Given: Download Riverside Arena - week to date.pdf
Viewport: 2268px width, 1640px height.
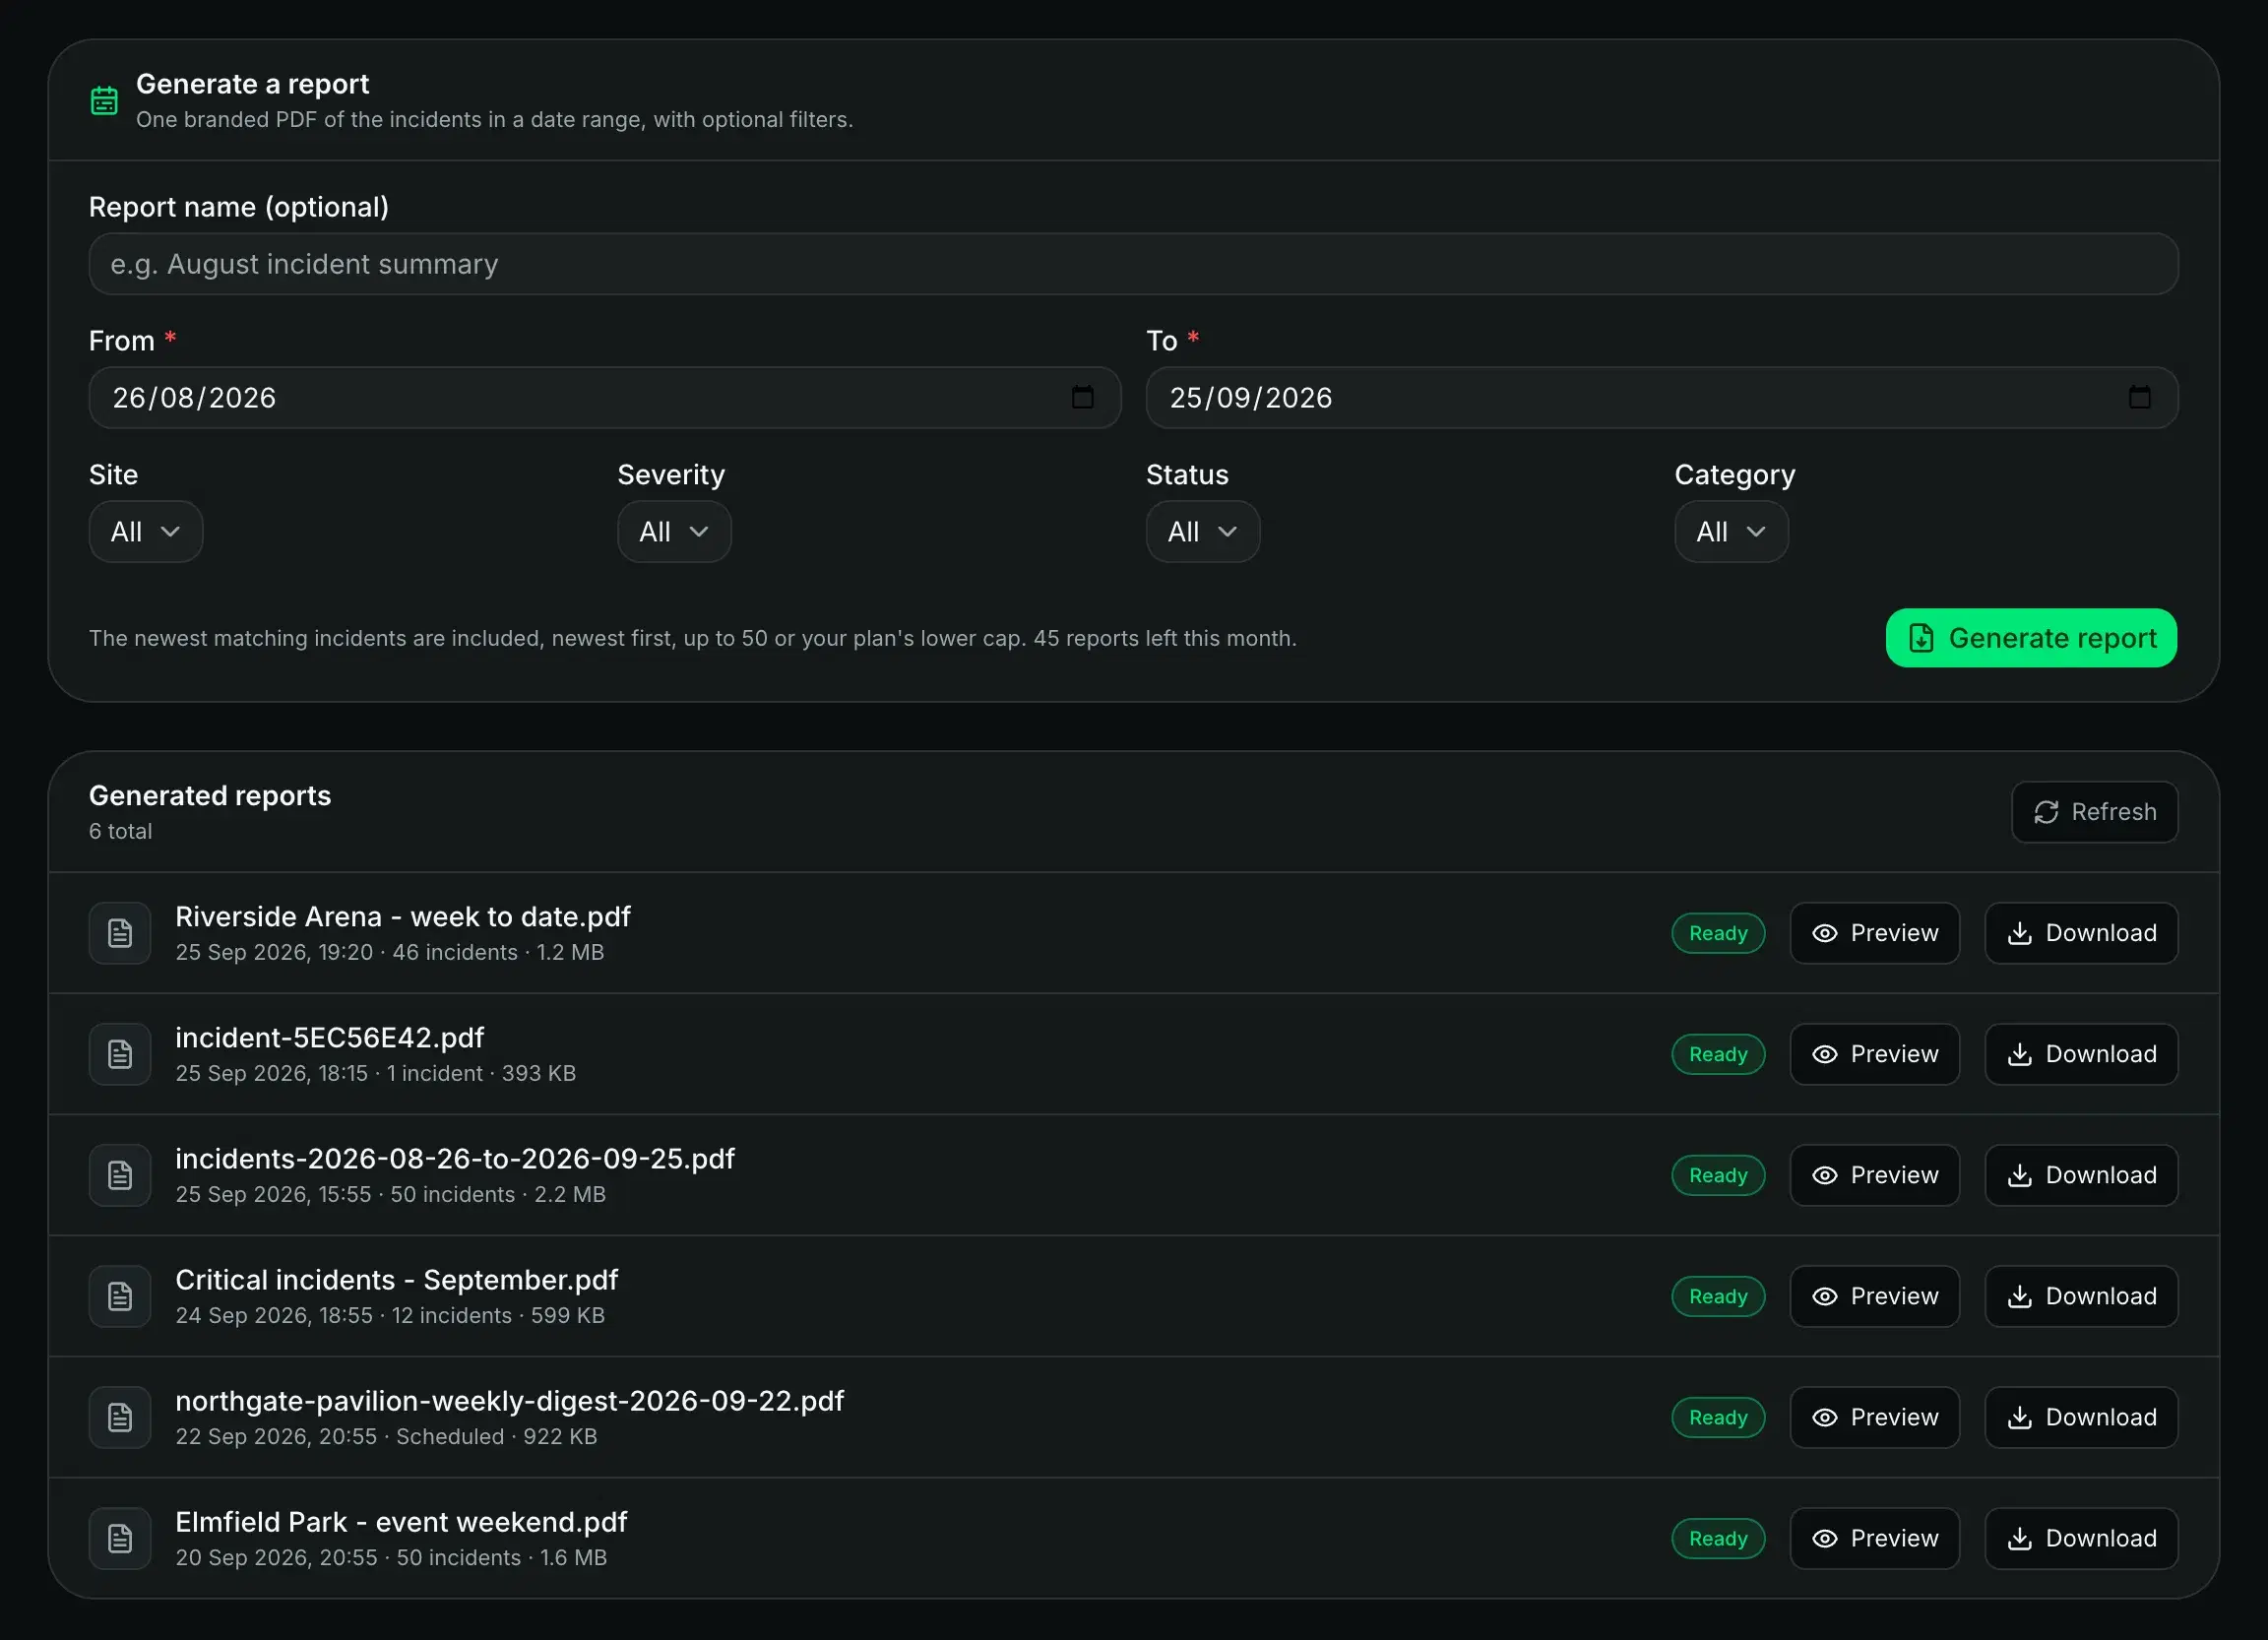Looking at the screenshot, I should click(2081, 933).
